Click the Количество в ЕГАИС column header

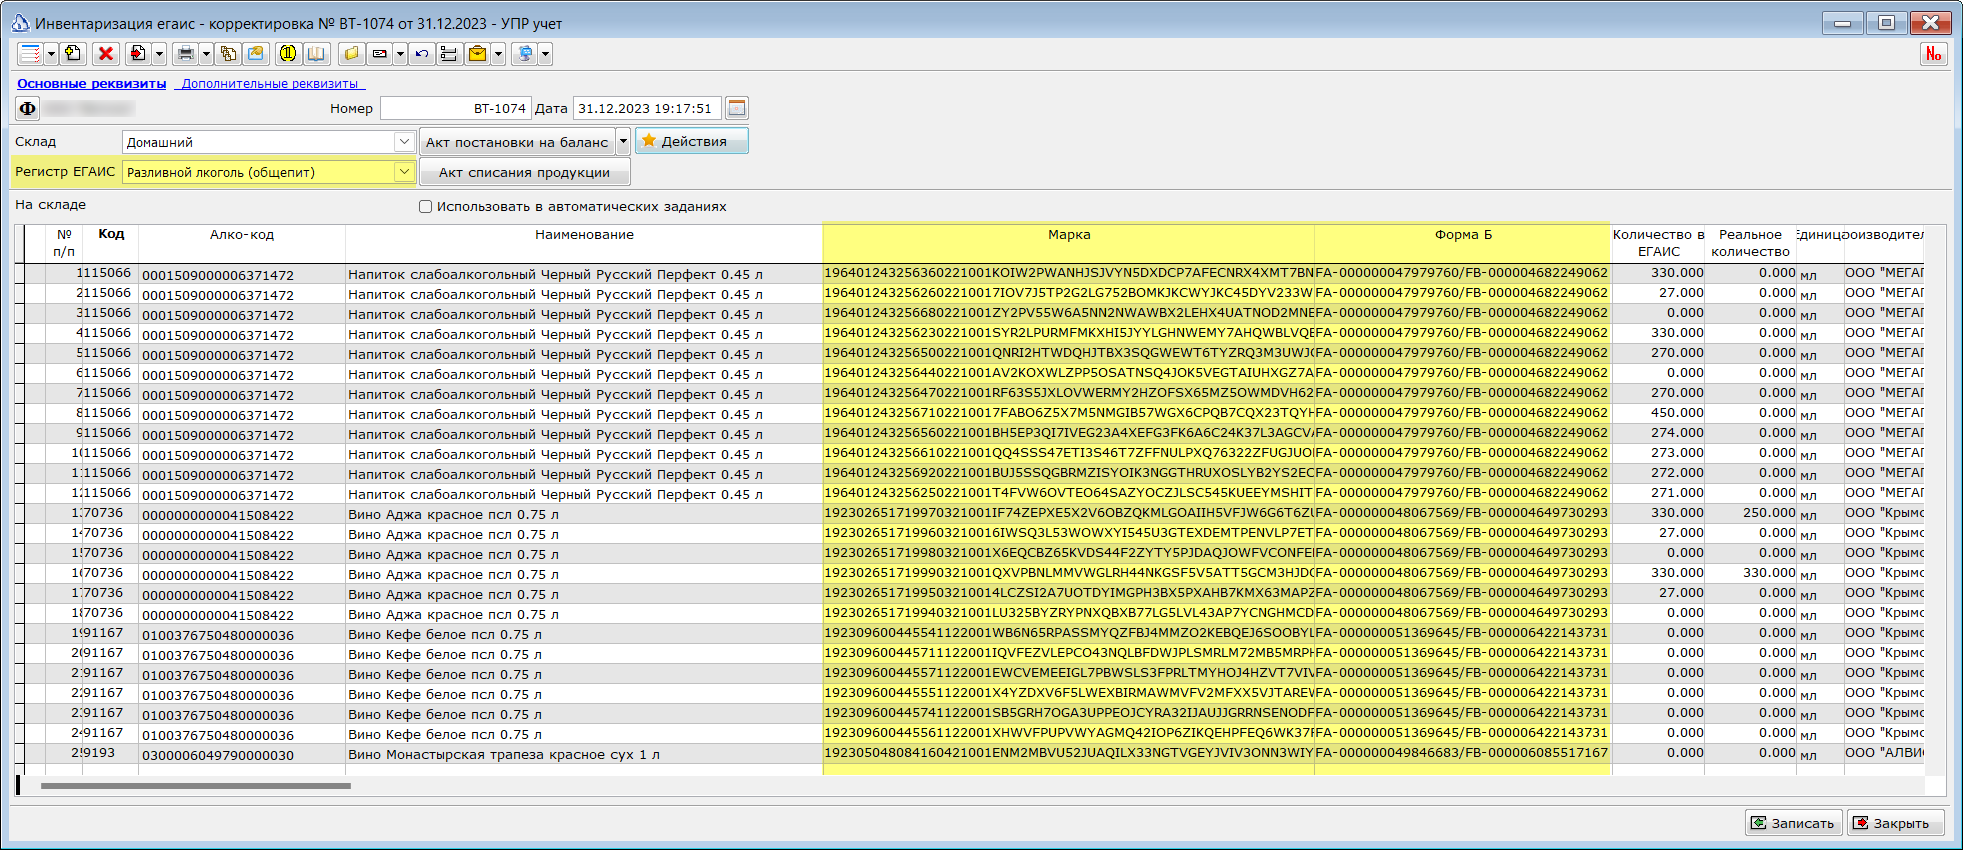1658,243
